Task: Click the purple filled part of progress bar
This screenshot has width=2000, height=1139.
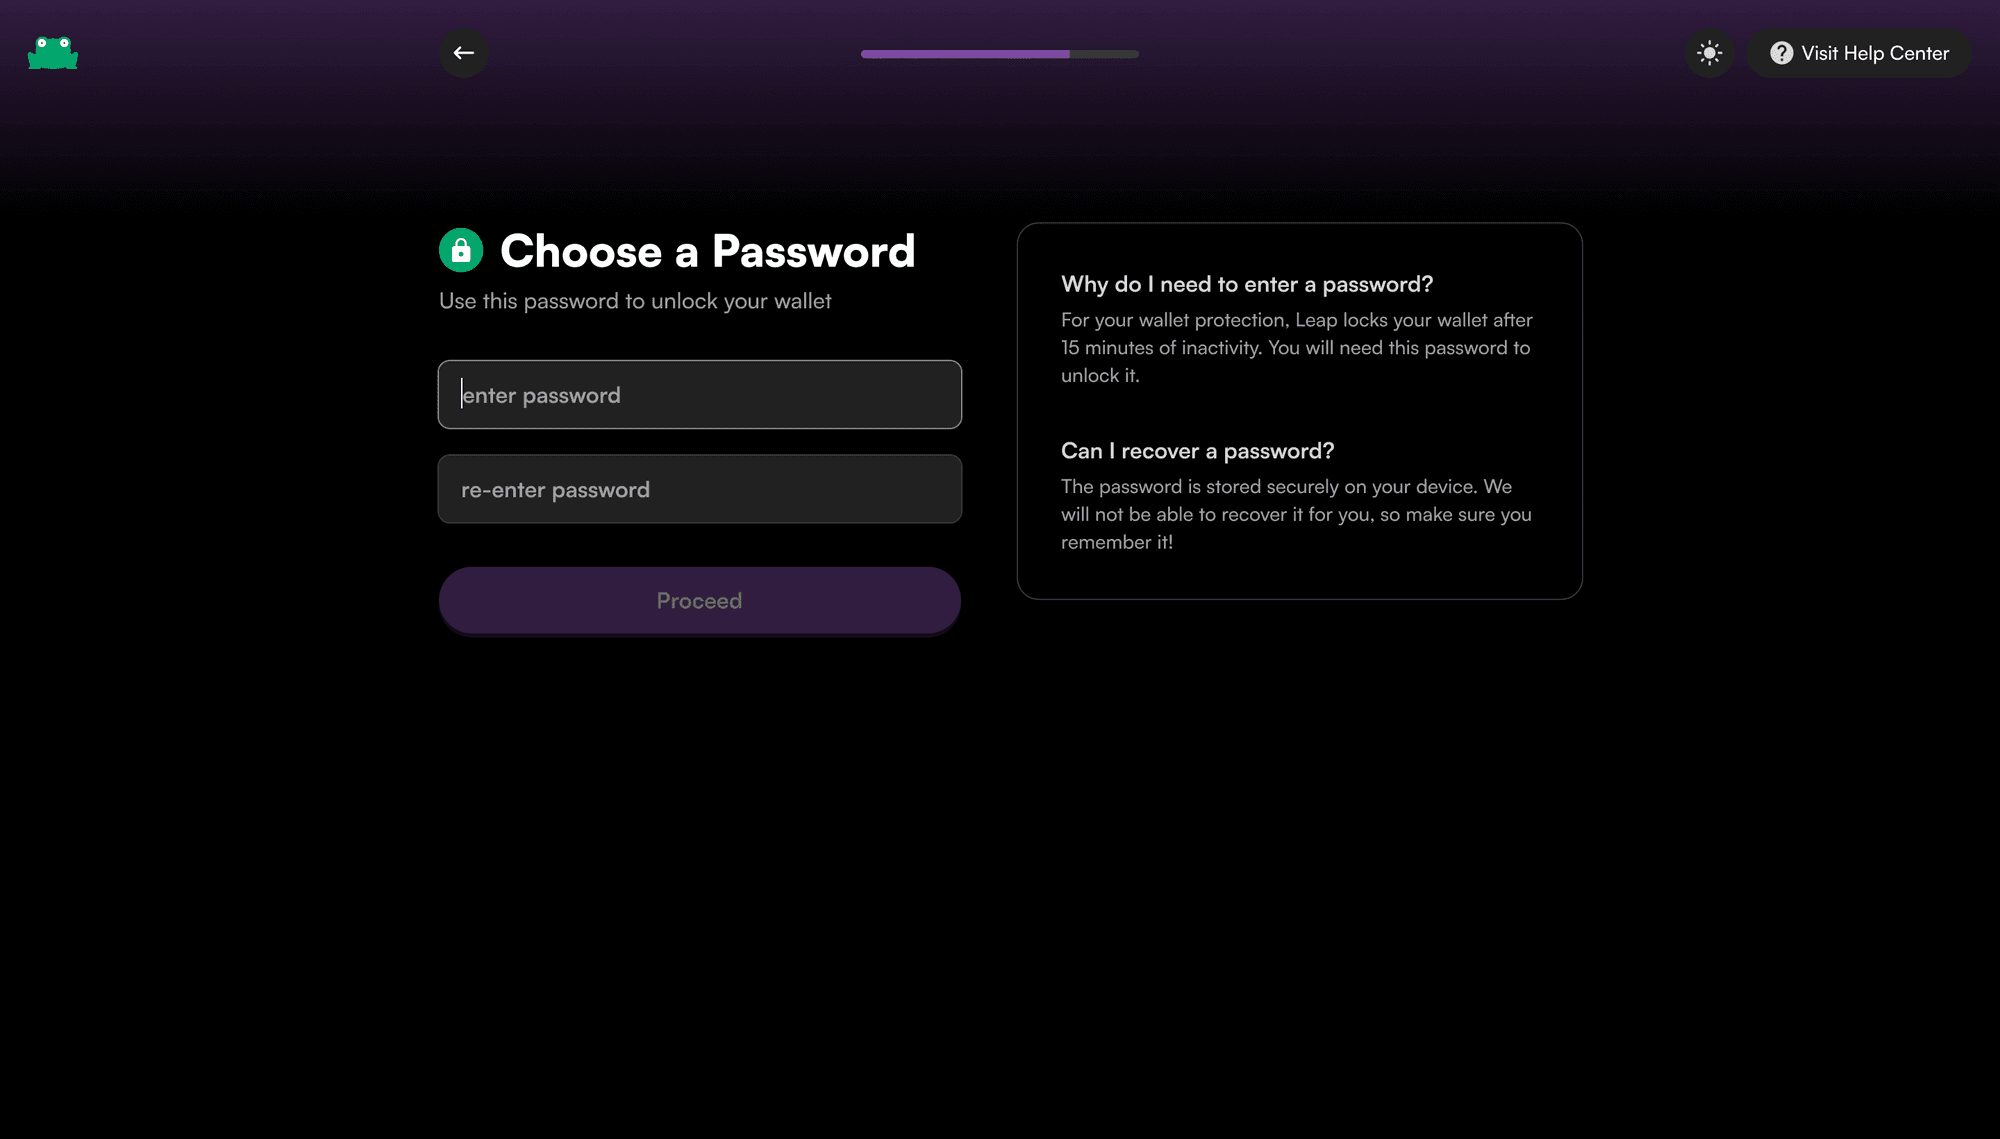Action: (x=965, y=54)
